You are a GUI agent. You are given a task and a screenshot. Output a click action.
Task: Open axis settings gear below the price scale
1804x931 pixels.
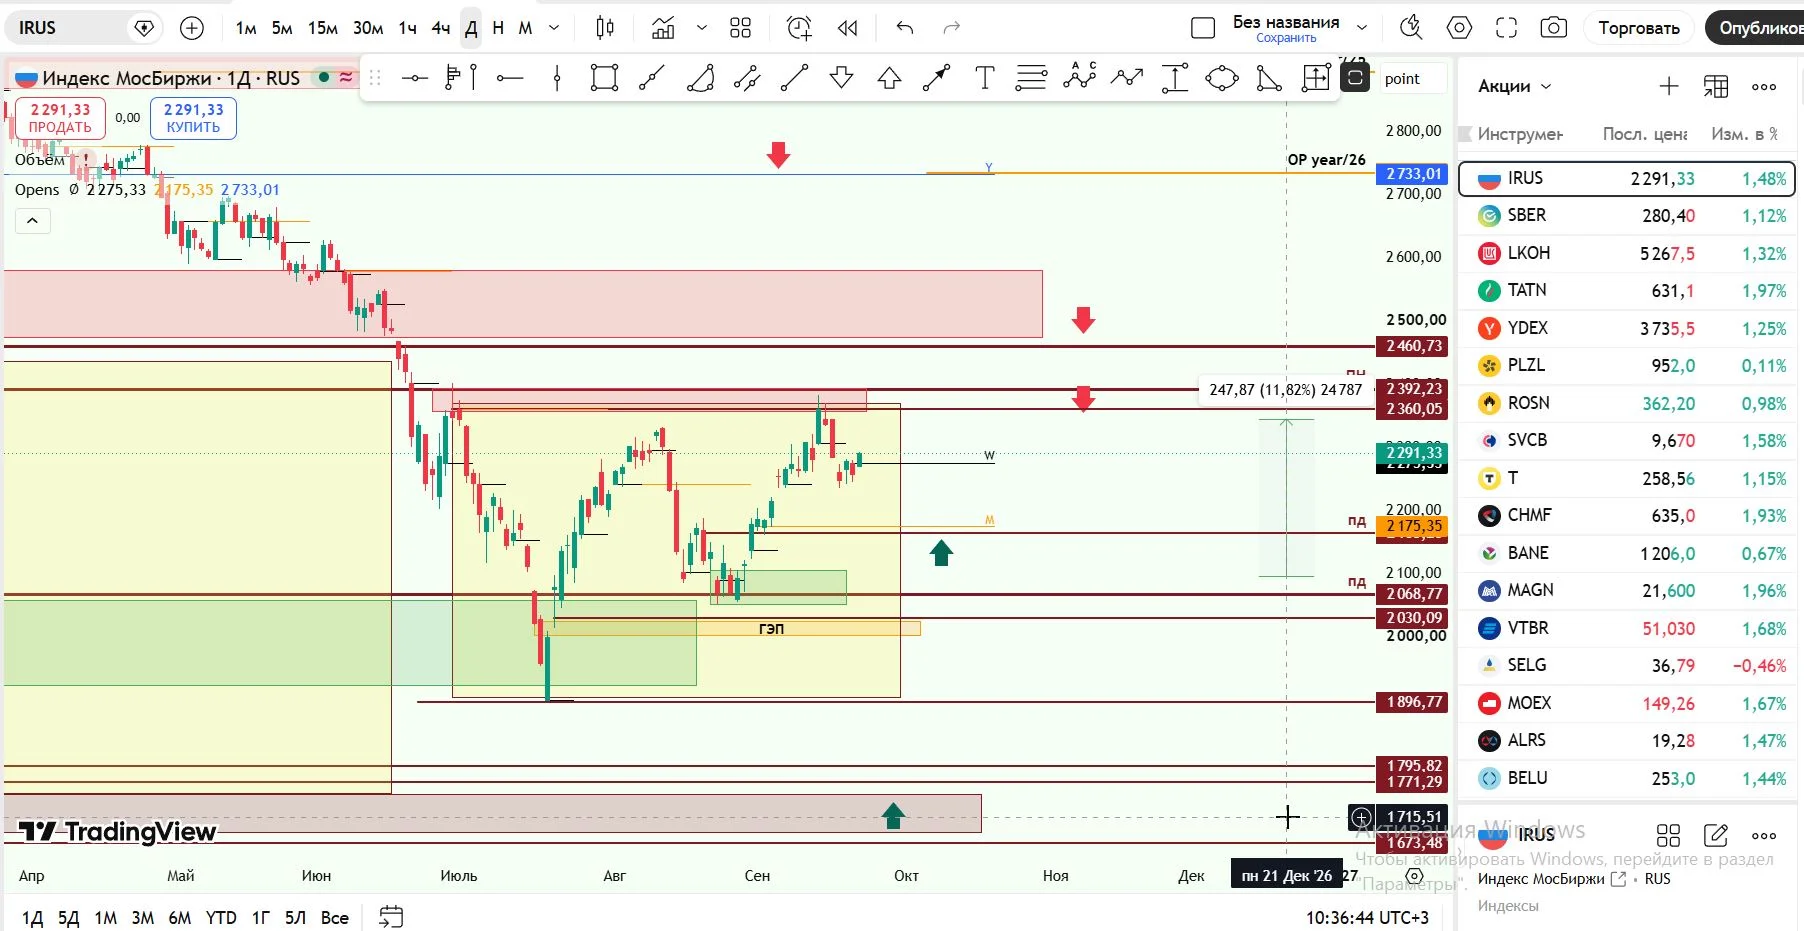coord(1414,876)
